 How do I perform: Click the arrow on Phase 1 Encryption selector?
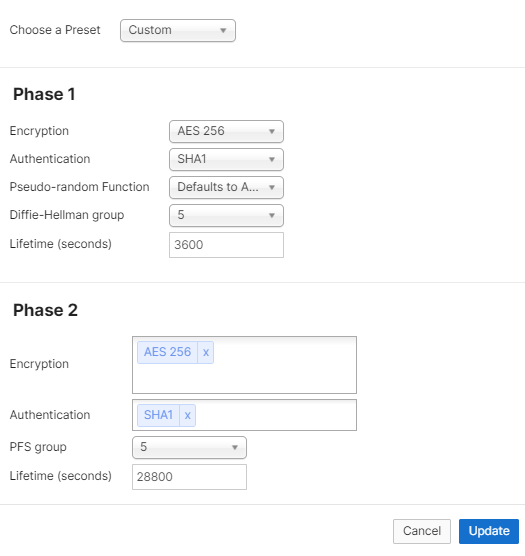coord(272,132)
